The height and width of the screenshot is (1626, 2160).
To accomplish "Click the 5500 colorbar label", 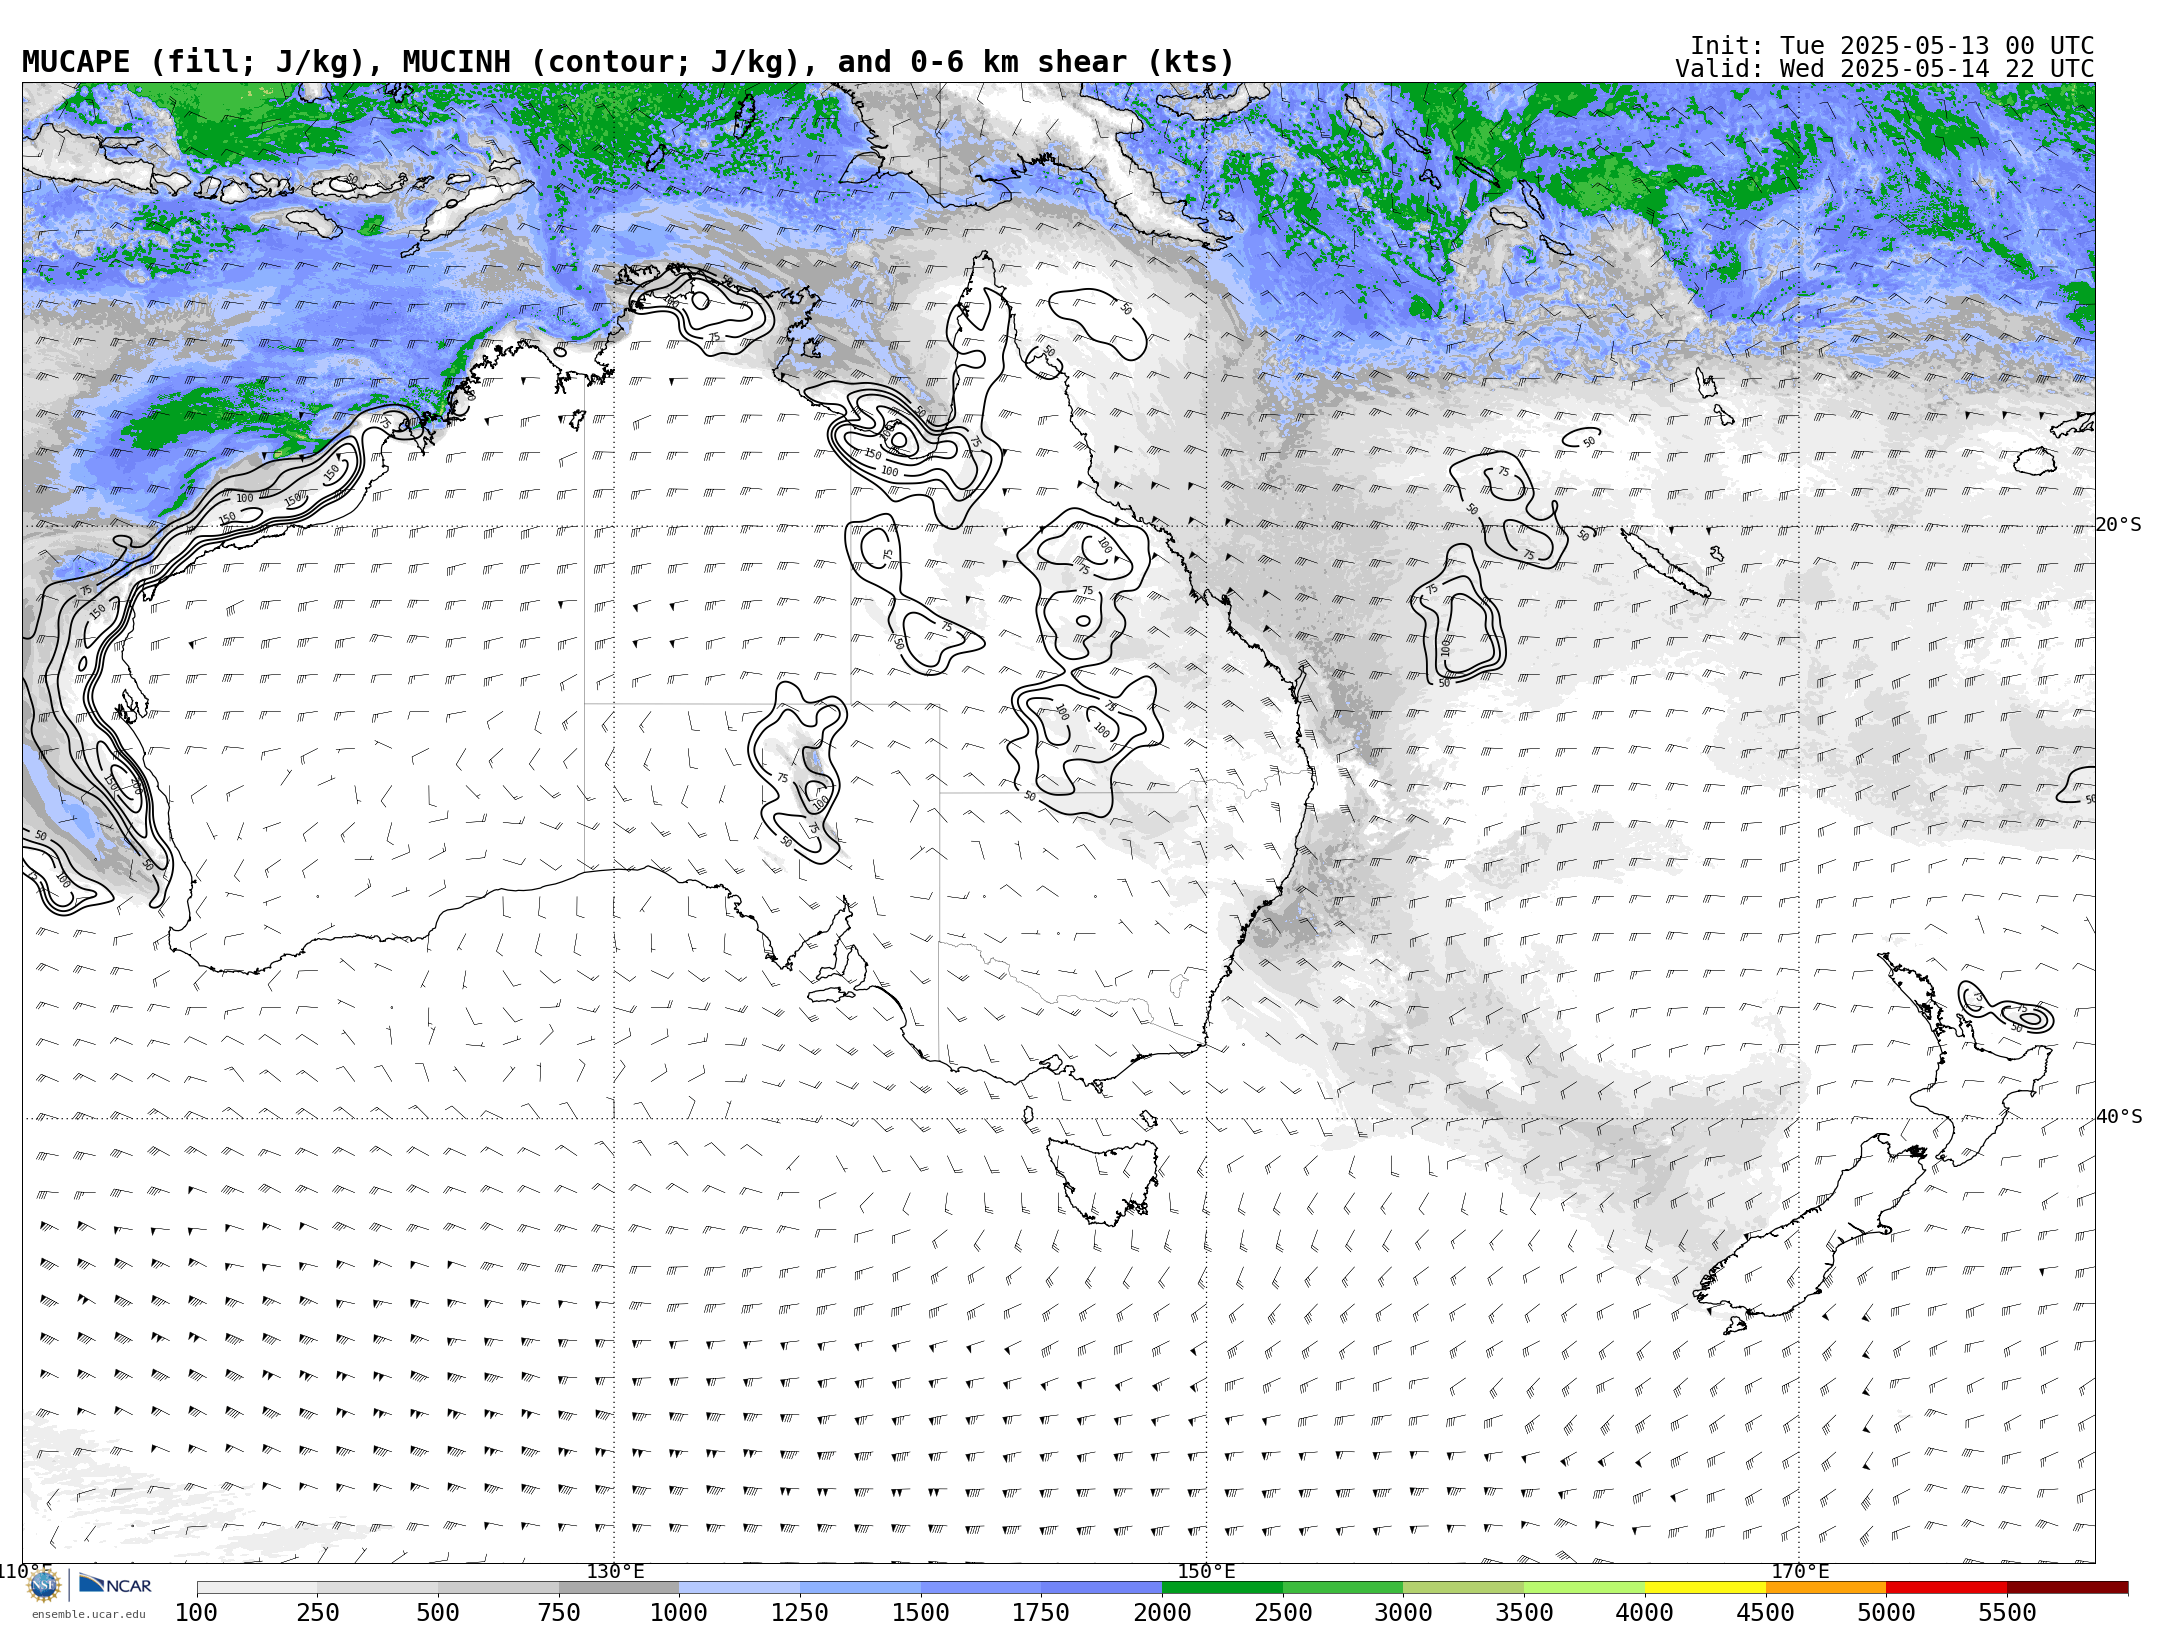I will pyautogui.click(x=2007, y=1613).
